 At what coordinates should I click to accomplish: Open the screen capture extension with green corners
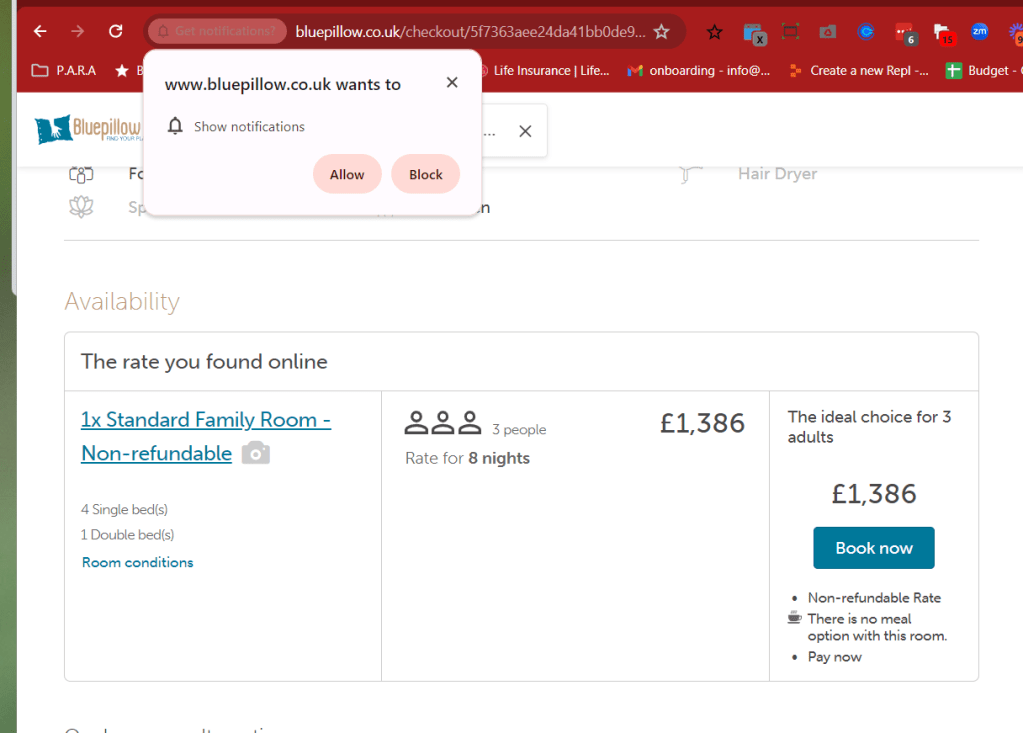tap(790, 31)
